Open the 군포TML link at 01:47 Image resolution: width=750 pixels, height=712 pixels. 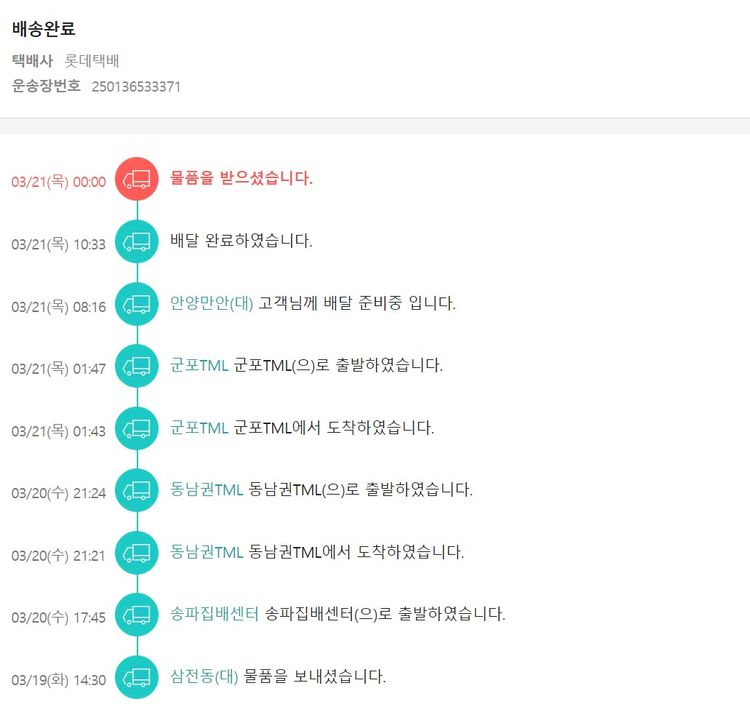pos(200,365)
